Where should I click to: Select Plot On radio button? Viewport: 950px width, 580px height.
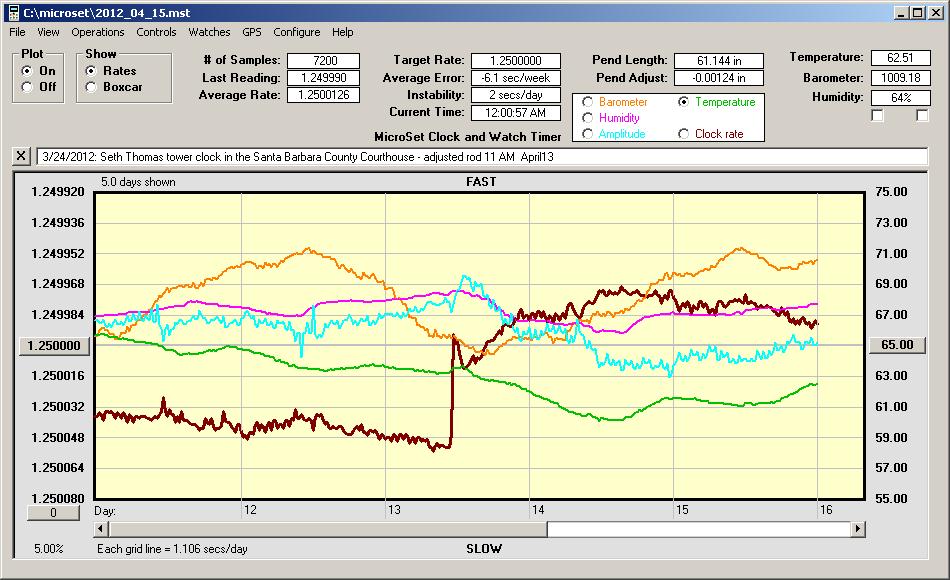pyautogui.click(x=27, y=71)
